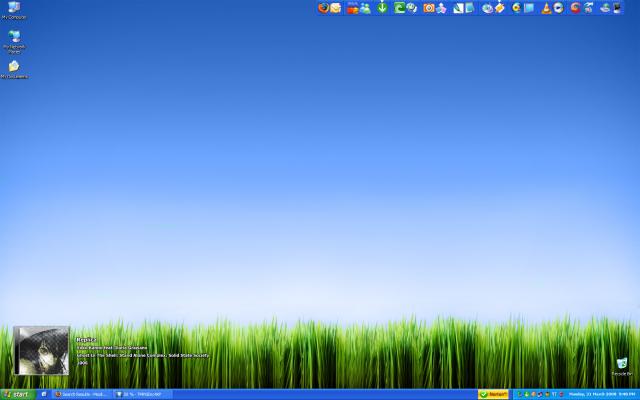640x400 pixels.
Task: Click the Show Desktop quick launch icon
Action: click(44, 394)
